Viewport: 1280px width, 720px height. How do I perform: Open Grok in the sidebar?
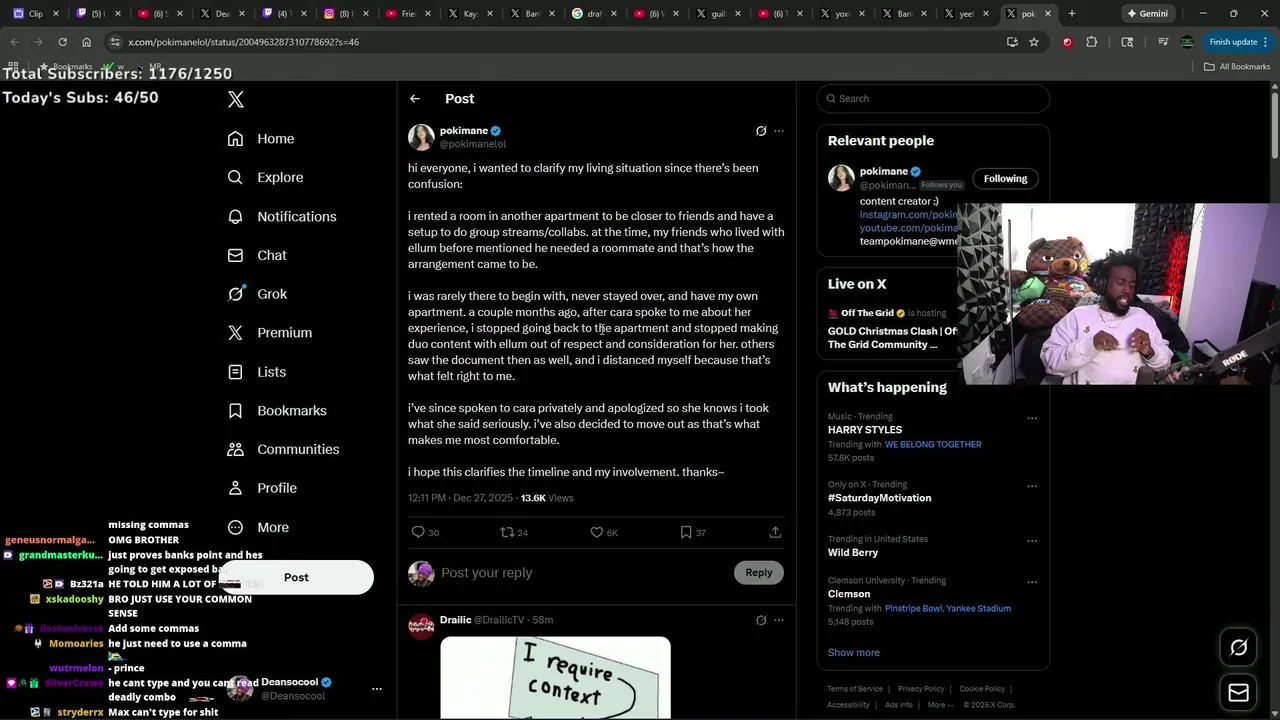pos(257,294)
